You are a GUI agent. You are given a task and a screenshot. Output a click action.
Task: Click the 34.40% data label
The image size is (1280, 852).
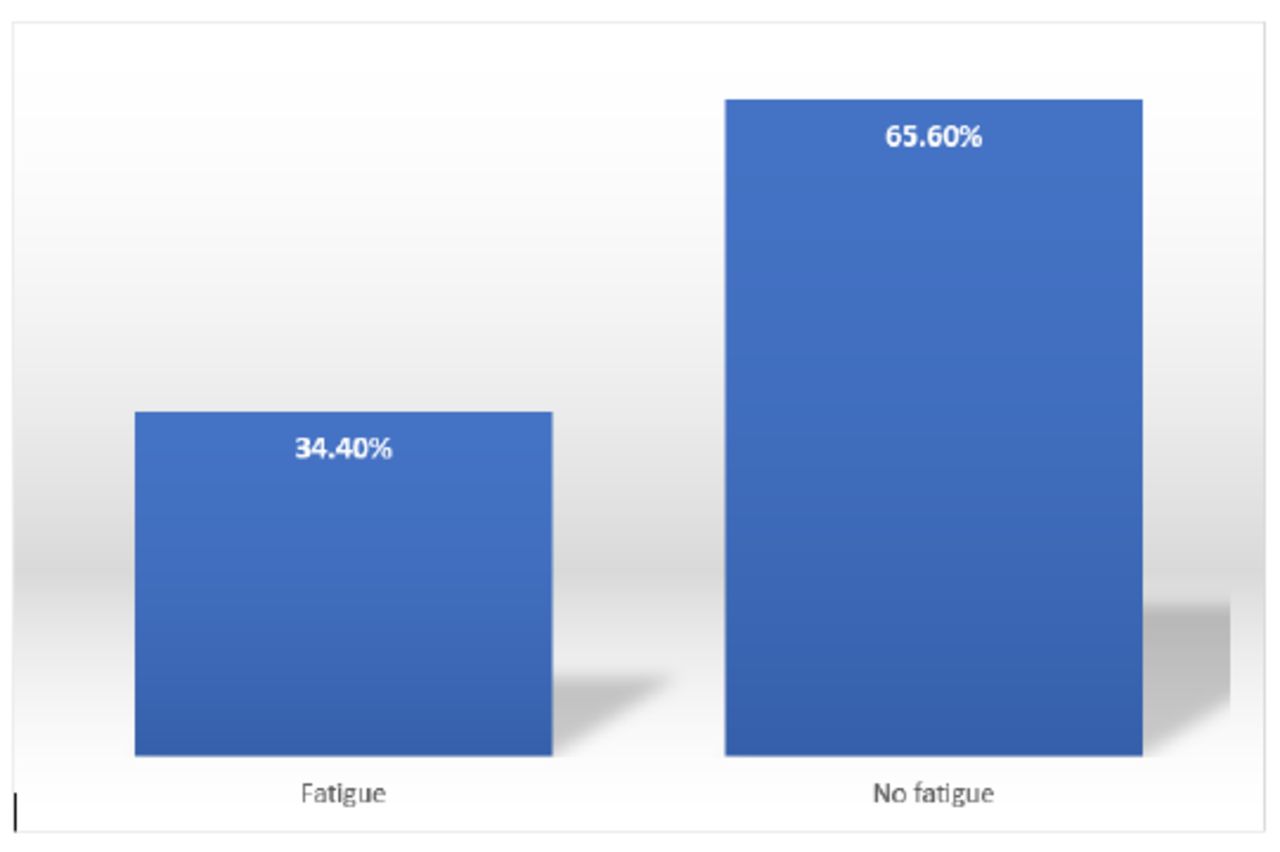coord(343,449)
